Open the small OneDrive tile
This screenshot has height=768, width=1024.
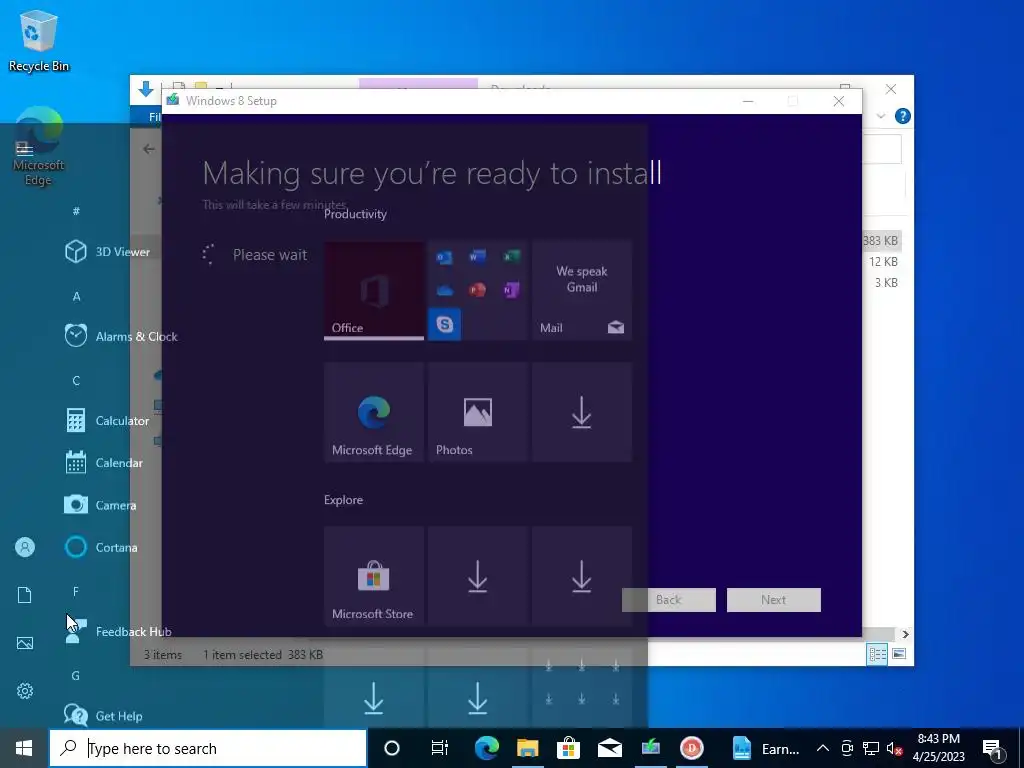click(444, 291)
